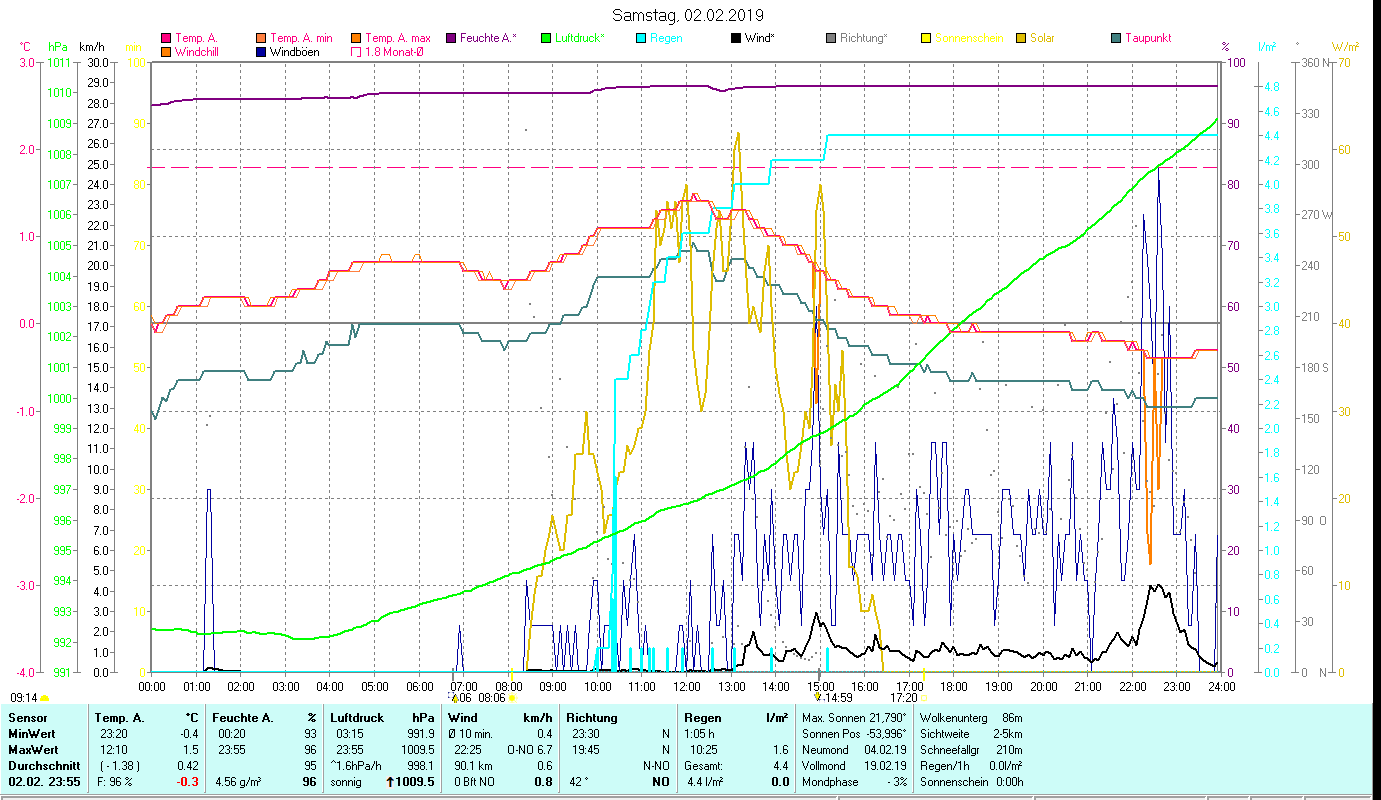Screen dimensions: 1381x800
Task: Select the 18:00 time axis label
Action: (954, 687)
